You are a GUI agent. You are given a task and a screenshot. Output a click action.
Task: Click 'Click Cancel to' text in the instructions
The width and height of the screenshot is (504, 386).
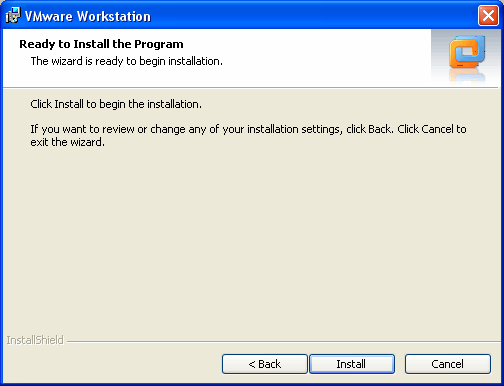pos(432,129)
